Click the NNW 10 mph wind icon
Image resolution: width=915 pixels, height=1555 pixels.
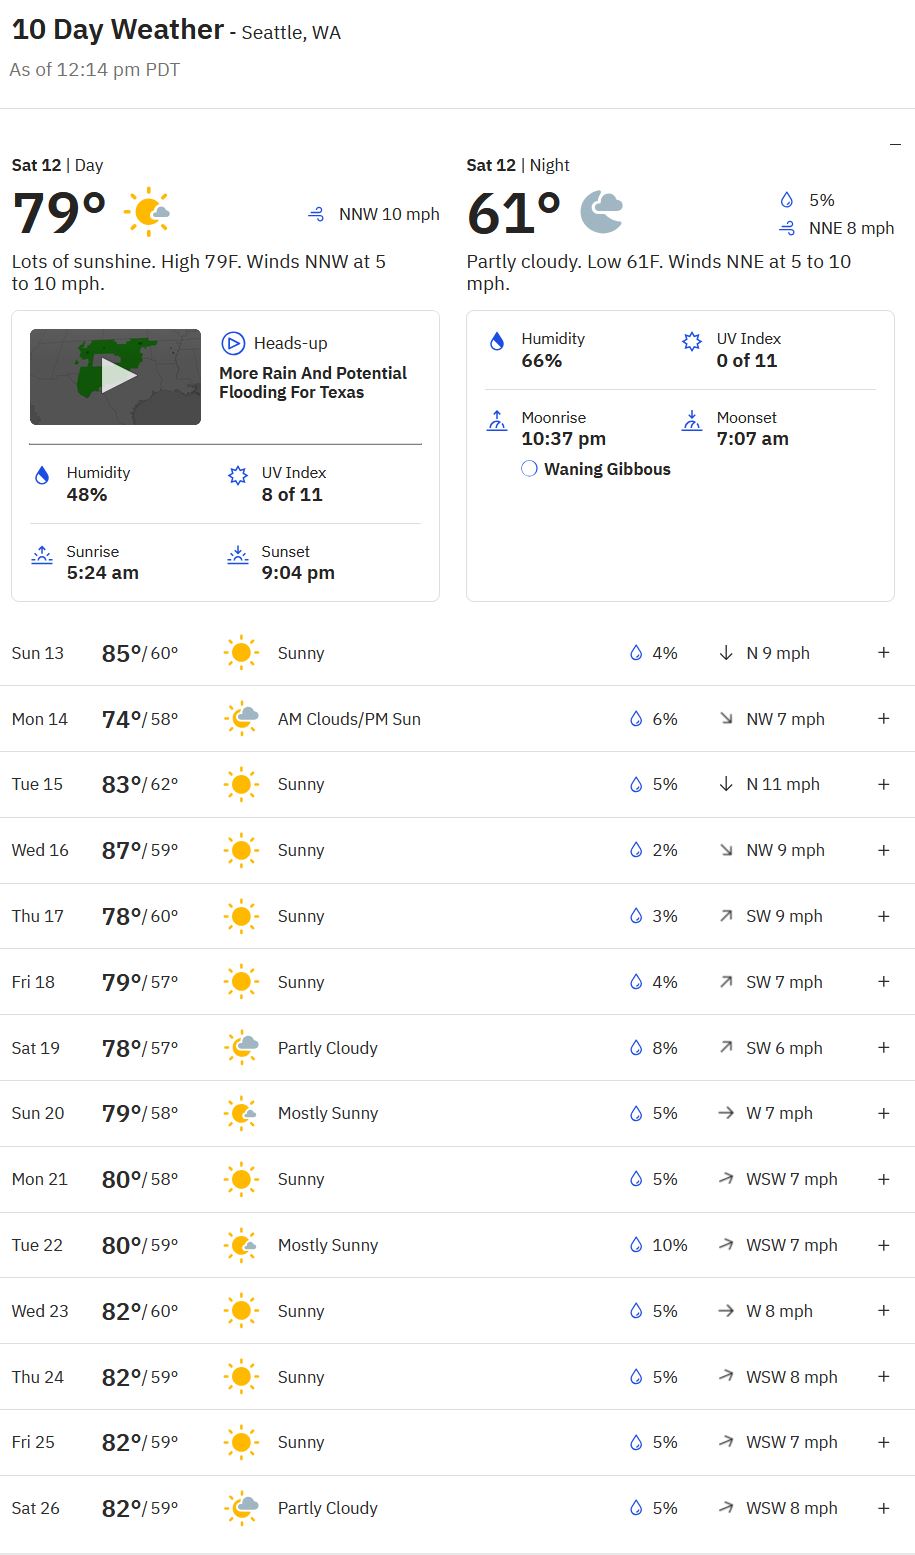point(317,214)
